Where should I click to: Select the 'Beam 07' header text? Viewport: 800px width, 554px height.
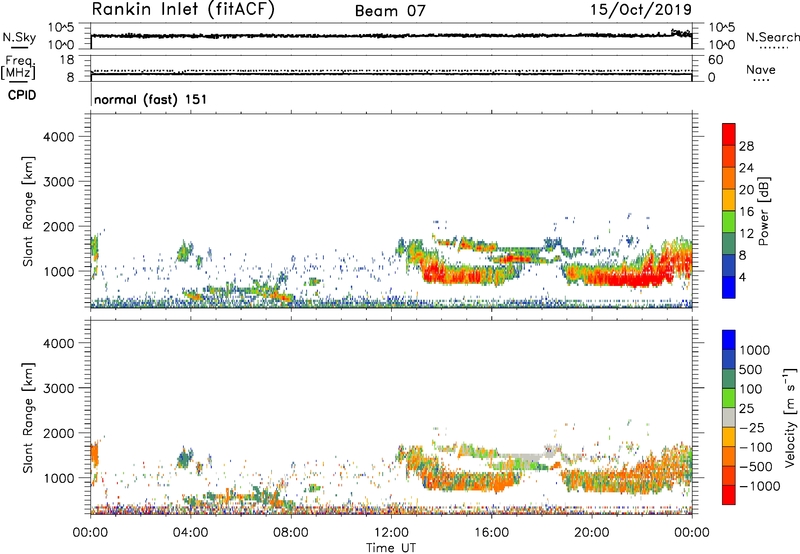pyautogui.click(x=390, y=11)
